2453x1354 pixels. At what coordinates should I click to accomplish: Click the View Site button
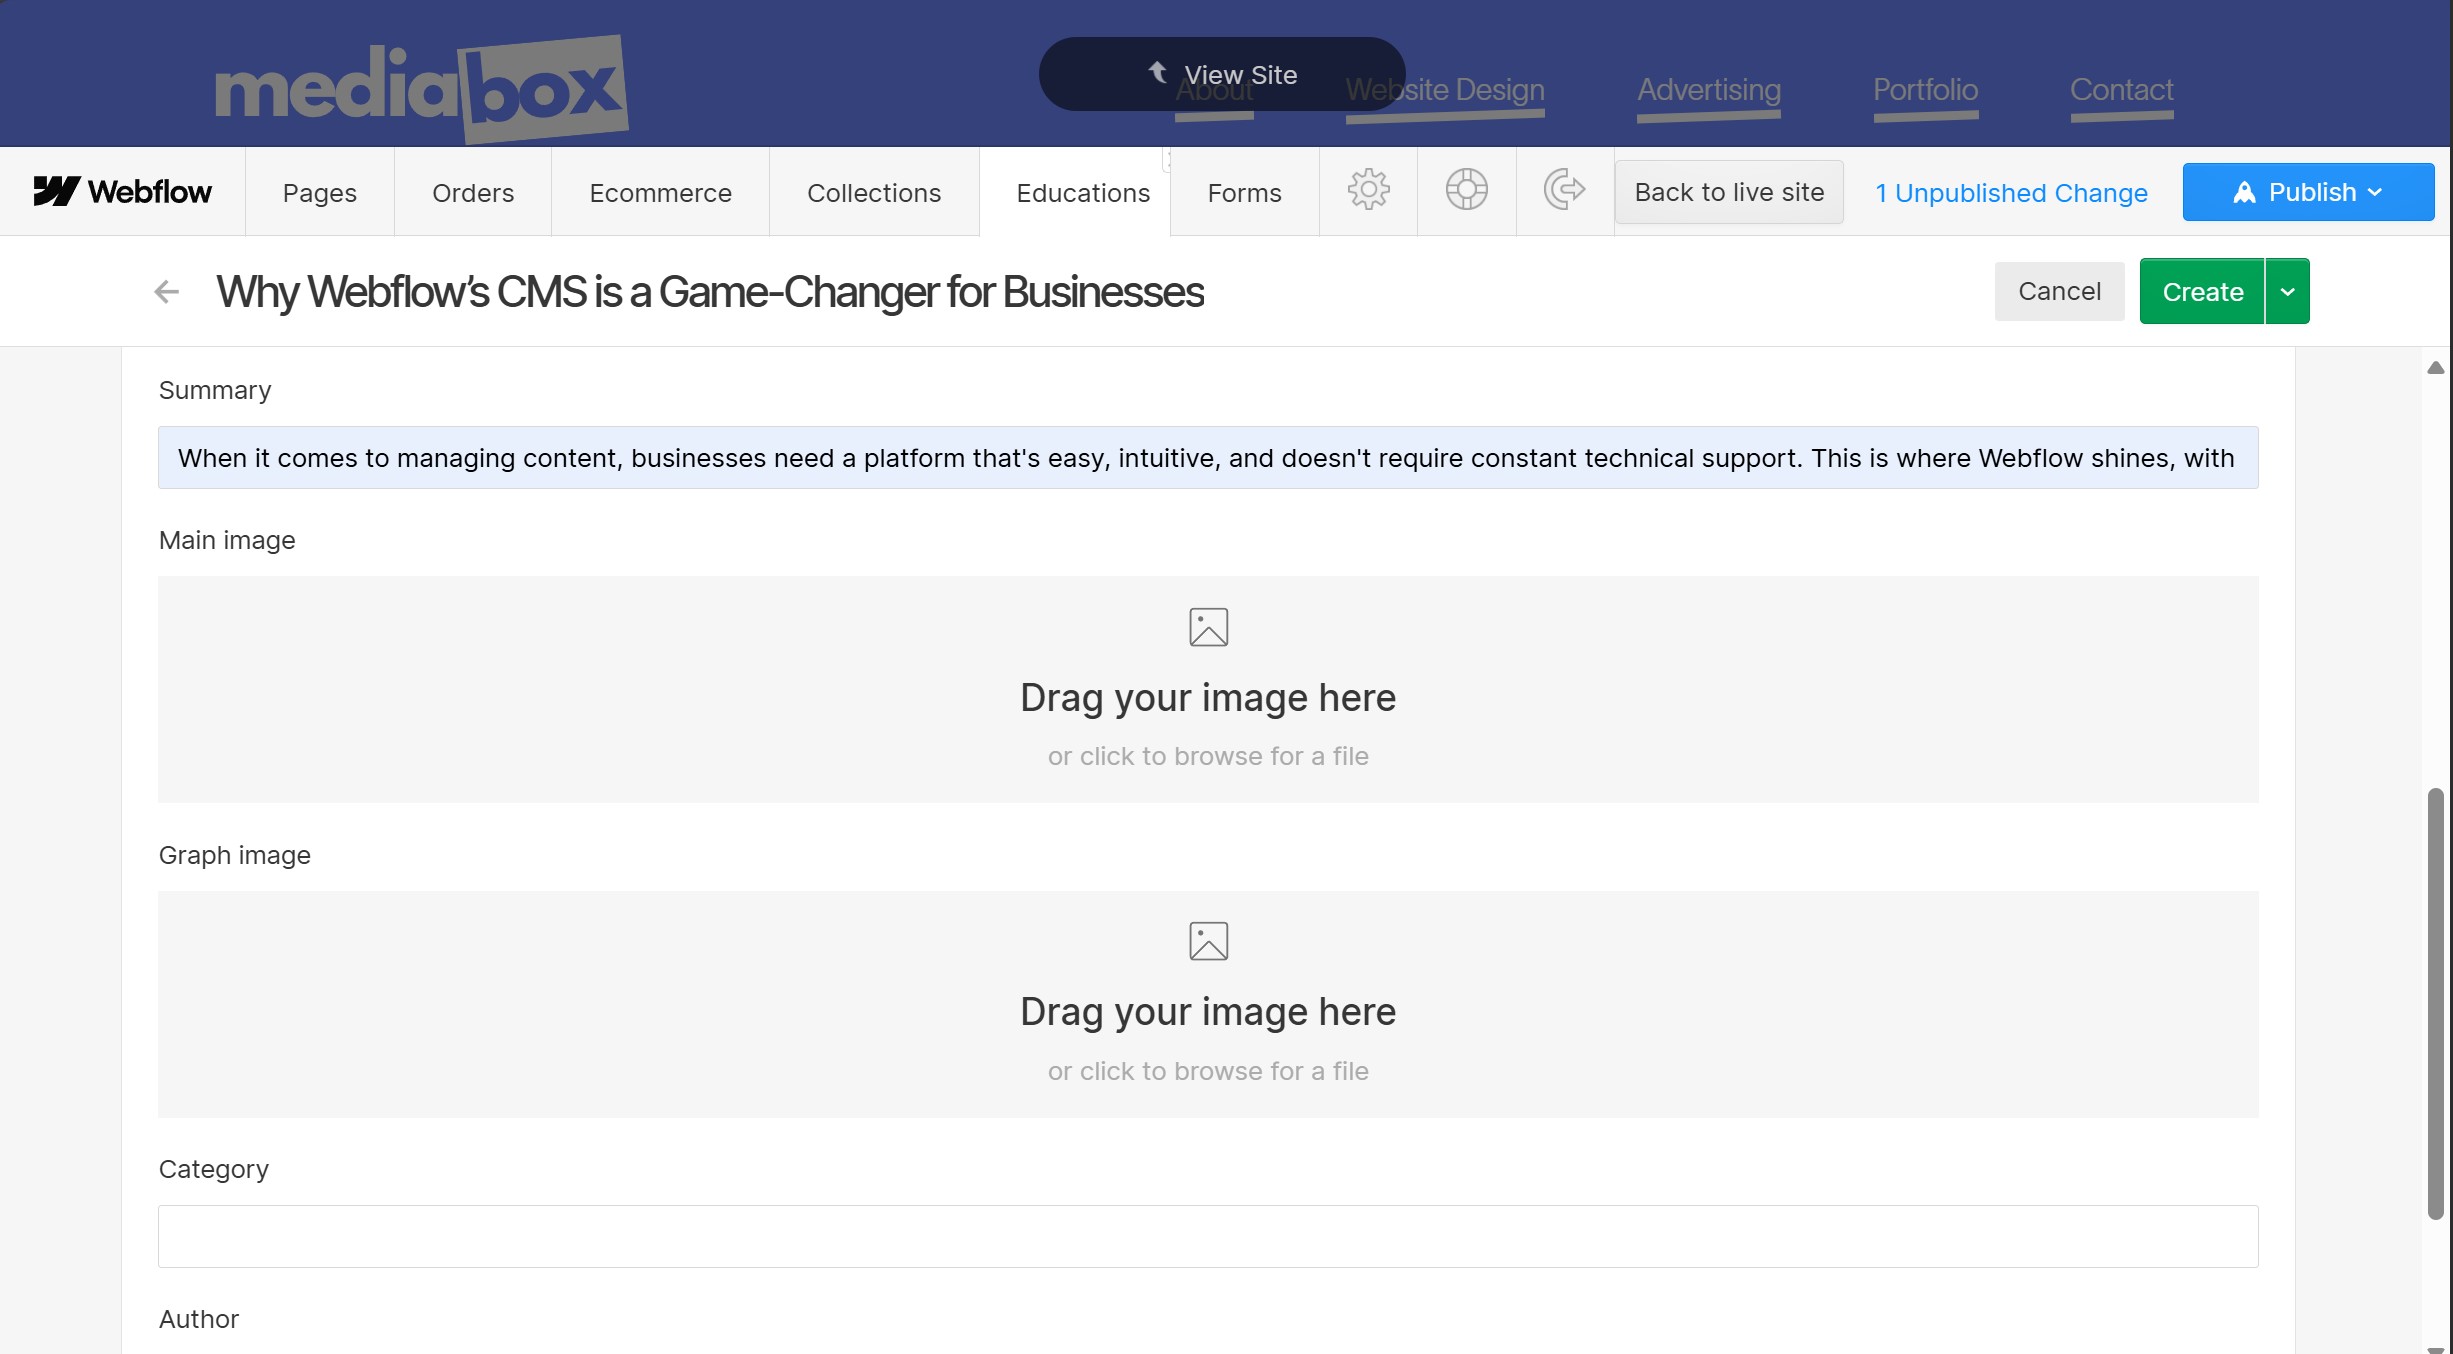point(1222,74)
